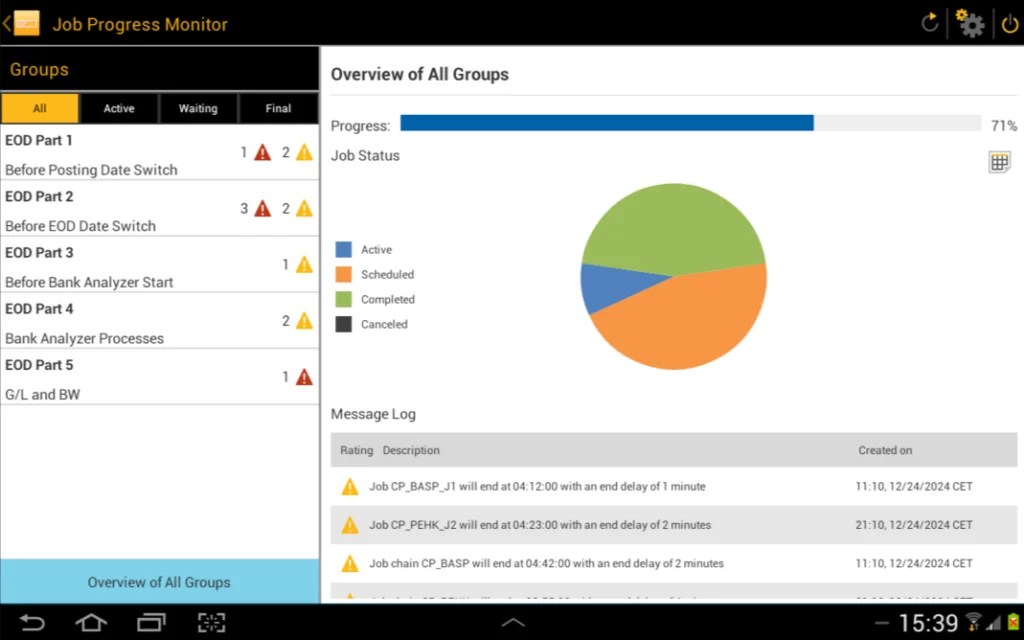The height and width of the screenshot is (640, 1024).
Task: Click the warning icon on the CP_BASP_J1 message
Action: [x=349, y=486]
